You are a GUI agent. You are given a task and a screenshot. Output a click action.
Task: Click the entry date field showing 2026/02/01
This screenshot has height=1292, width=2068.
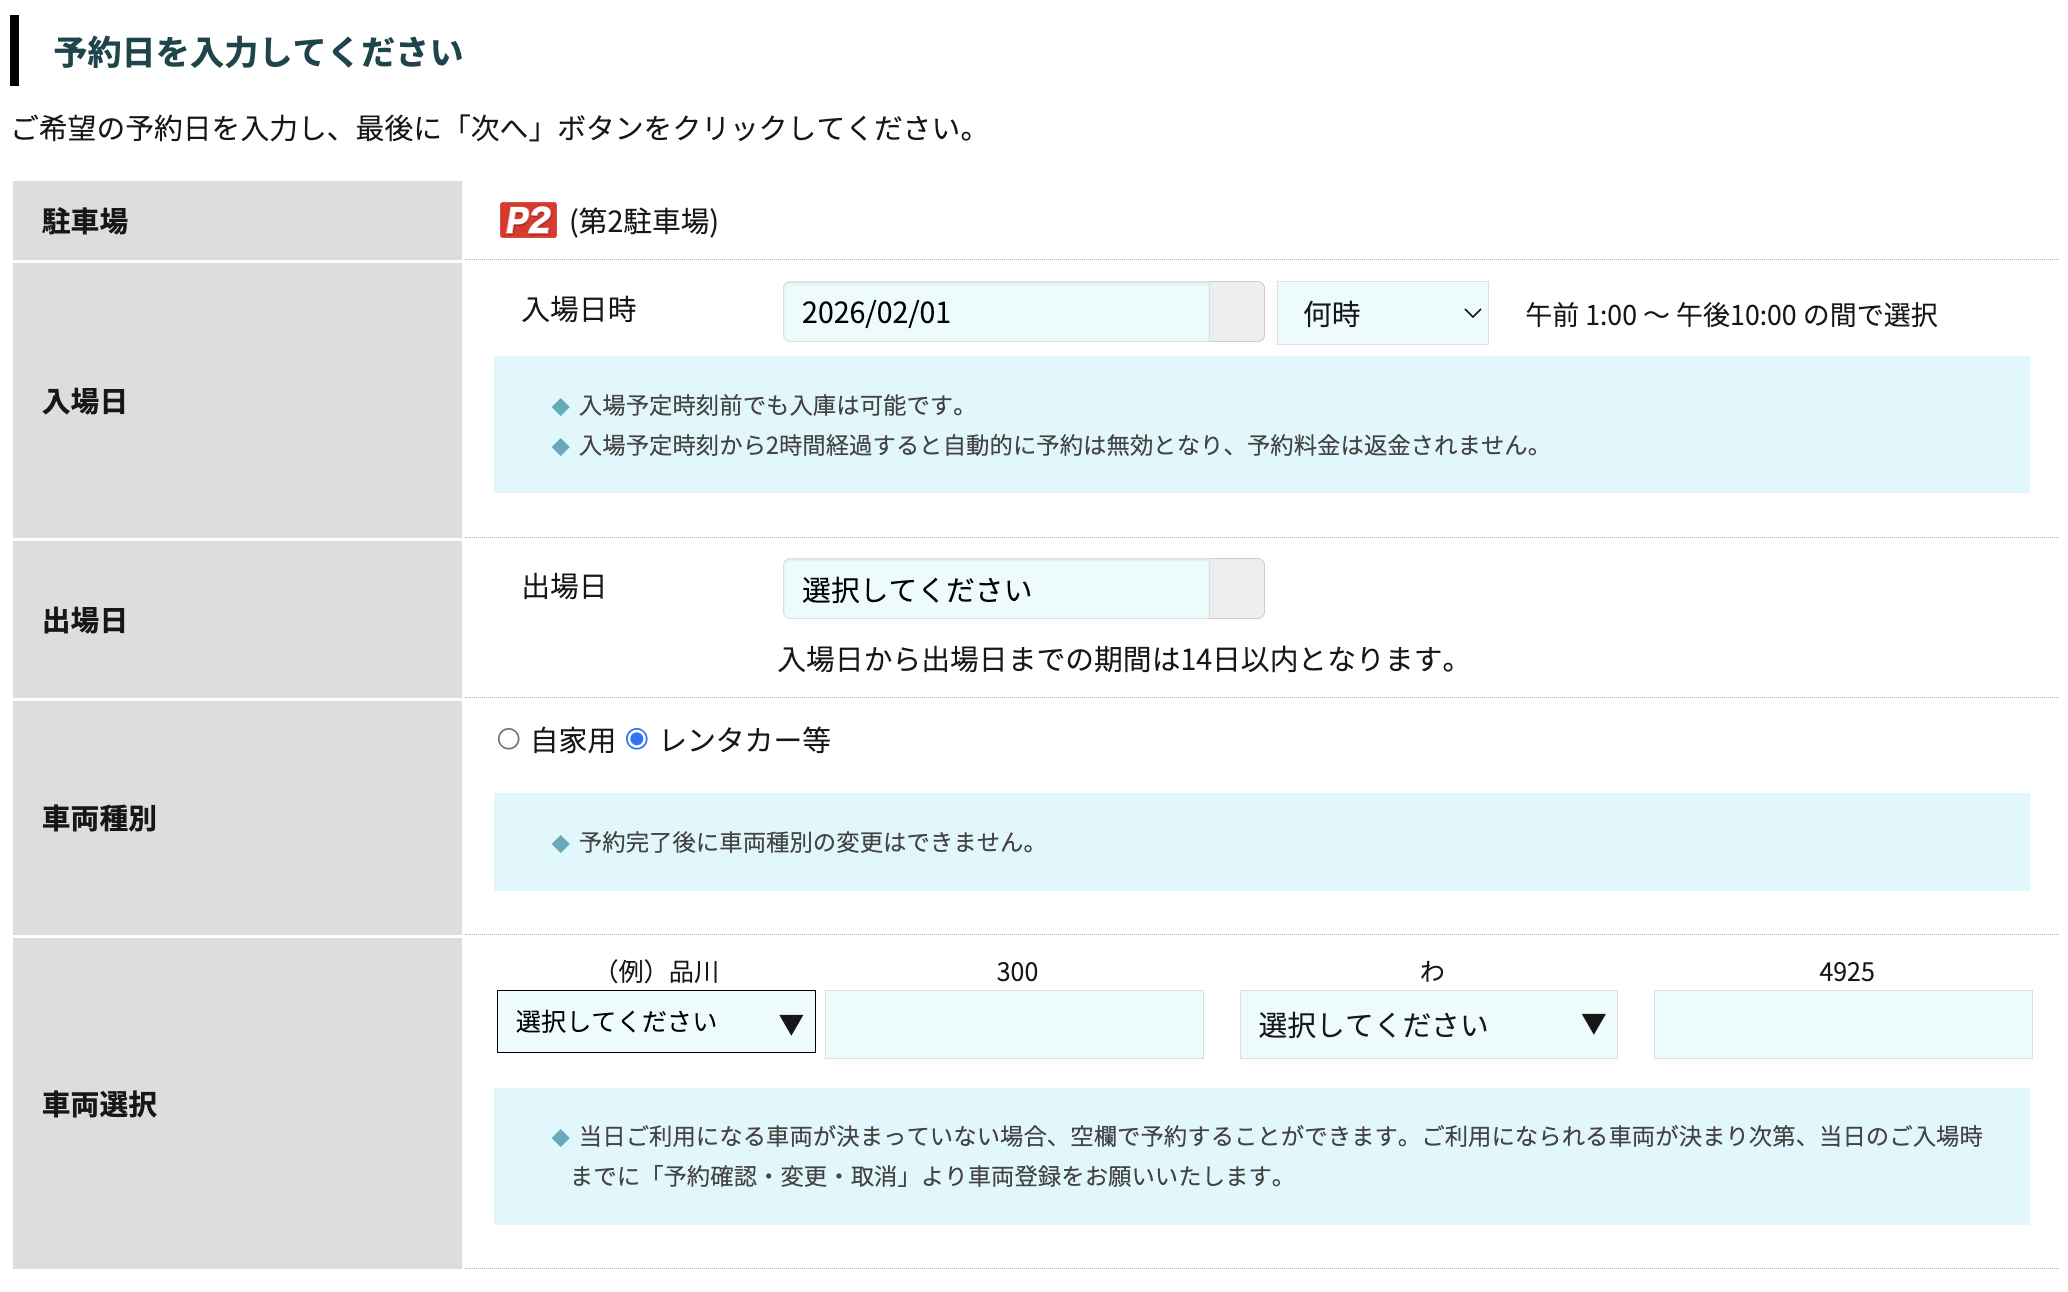(995, 312)
